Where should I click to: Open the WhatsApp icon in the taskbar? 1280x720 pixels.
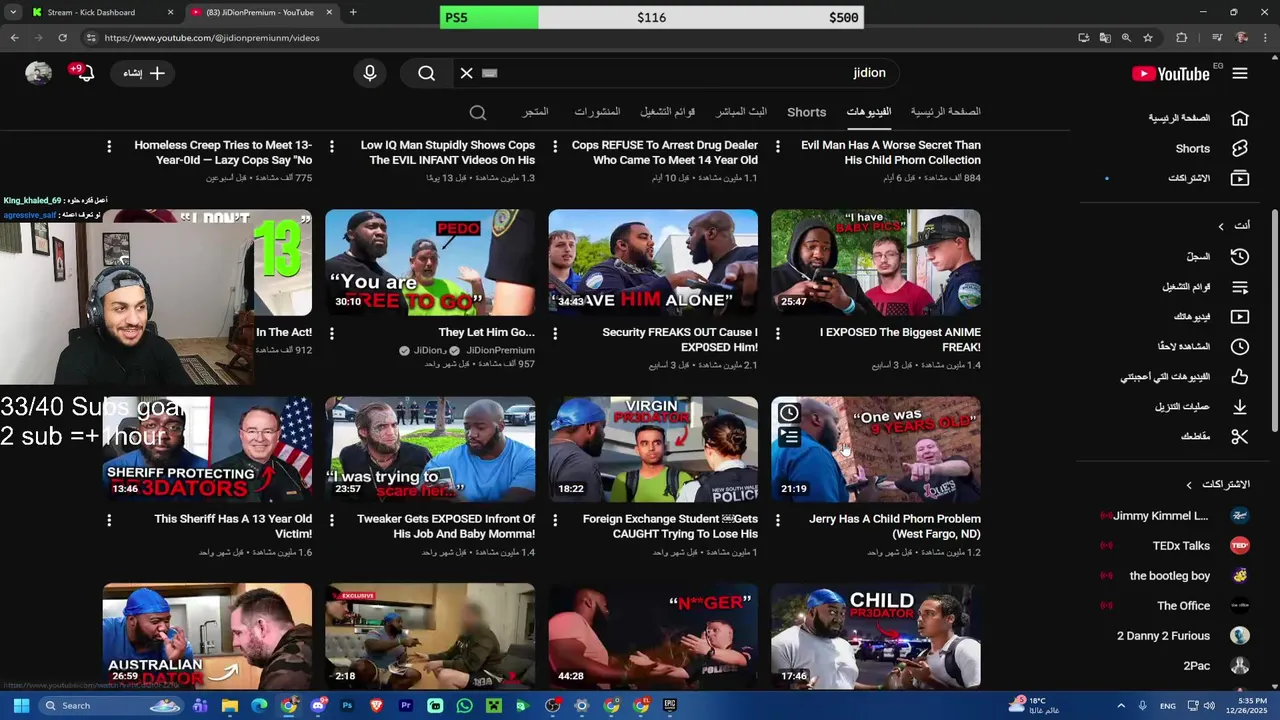pos(464,705)
